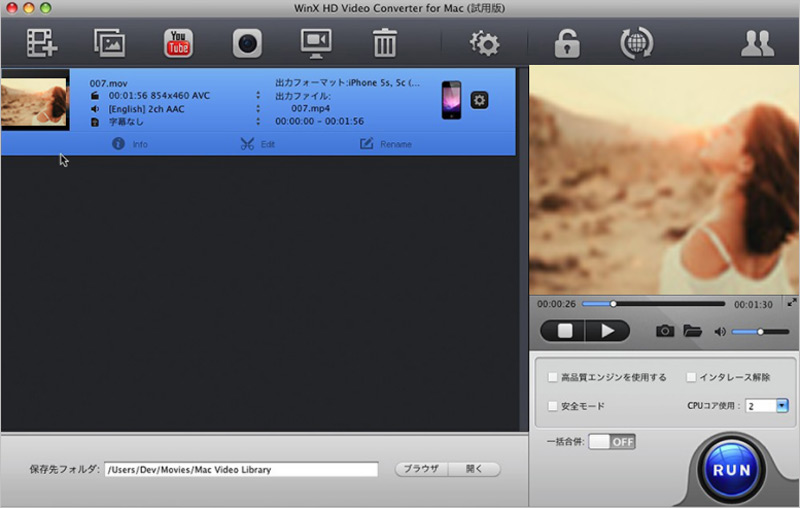The image size is (800, 508).
Task: Switch the 一括合併 toggle on
Action: [611, 442]
